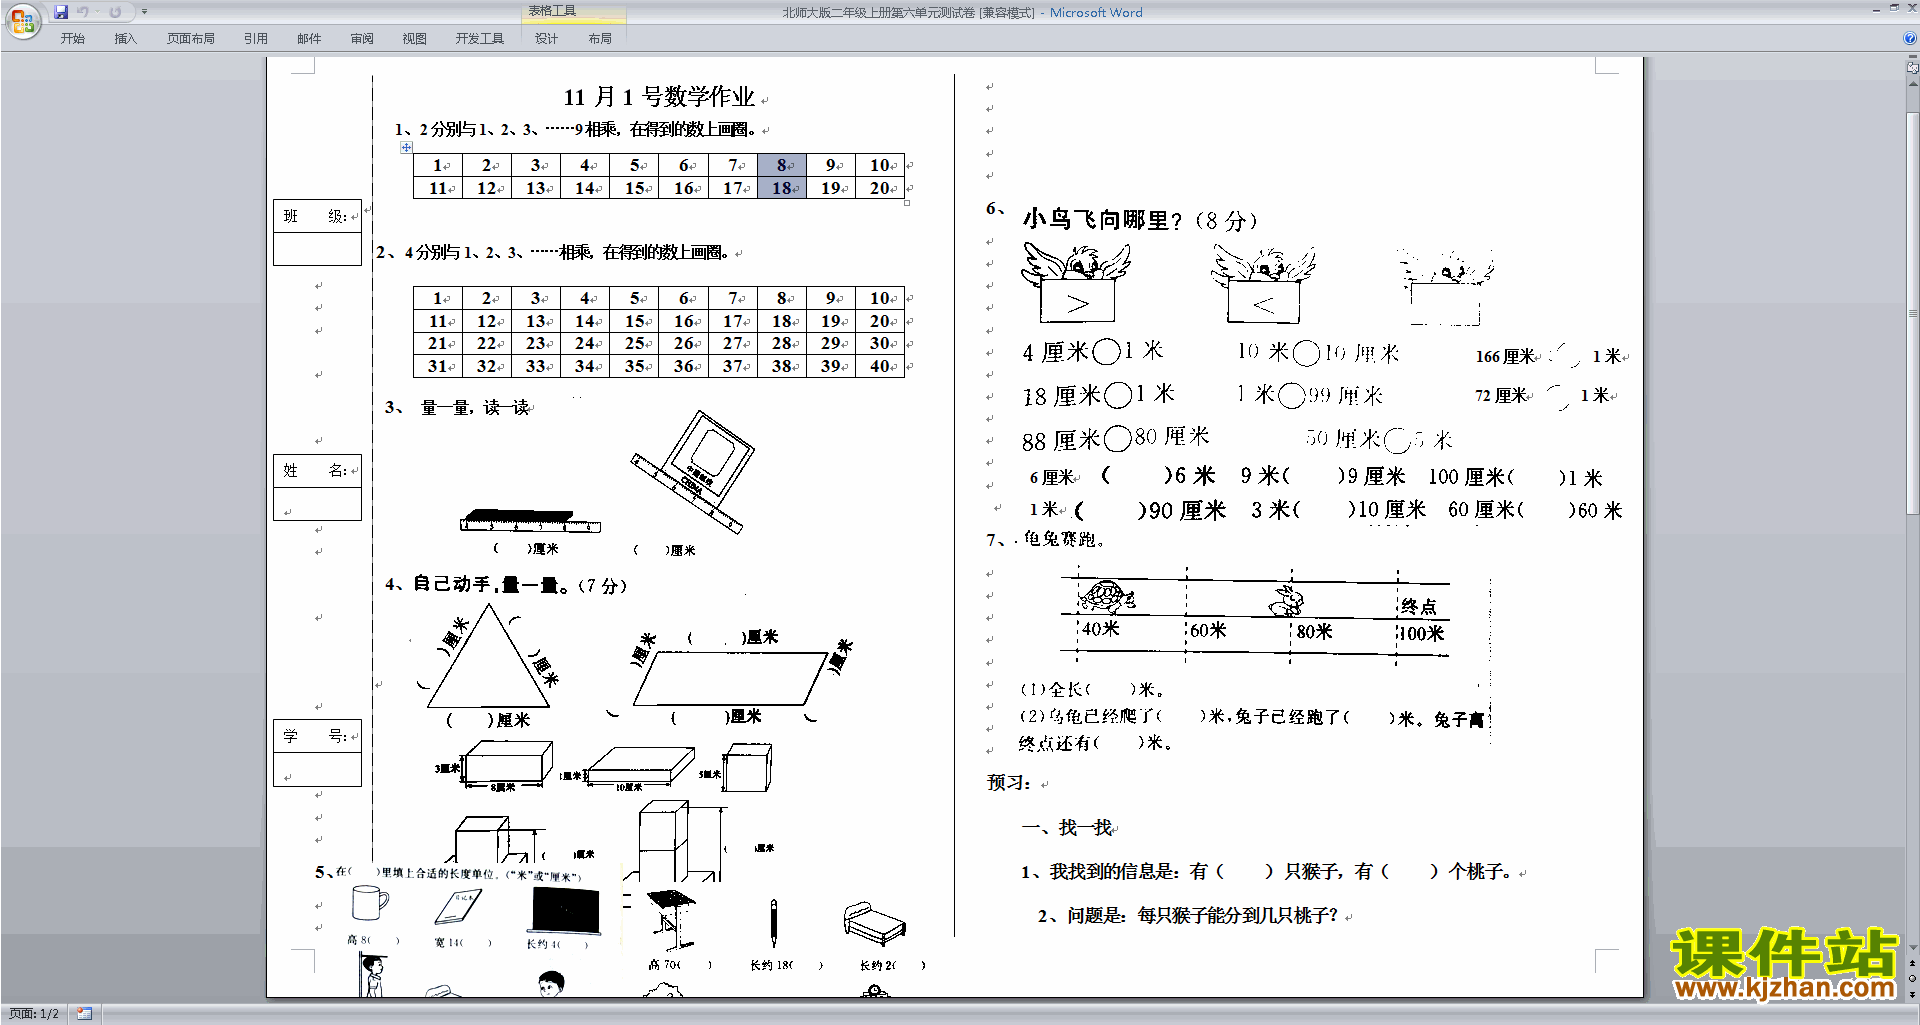Viewport: 1920px width, 1025px height.
Task: Select the highlighted cell 18 in first table
Action: 782,188
